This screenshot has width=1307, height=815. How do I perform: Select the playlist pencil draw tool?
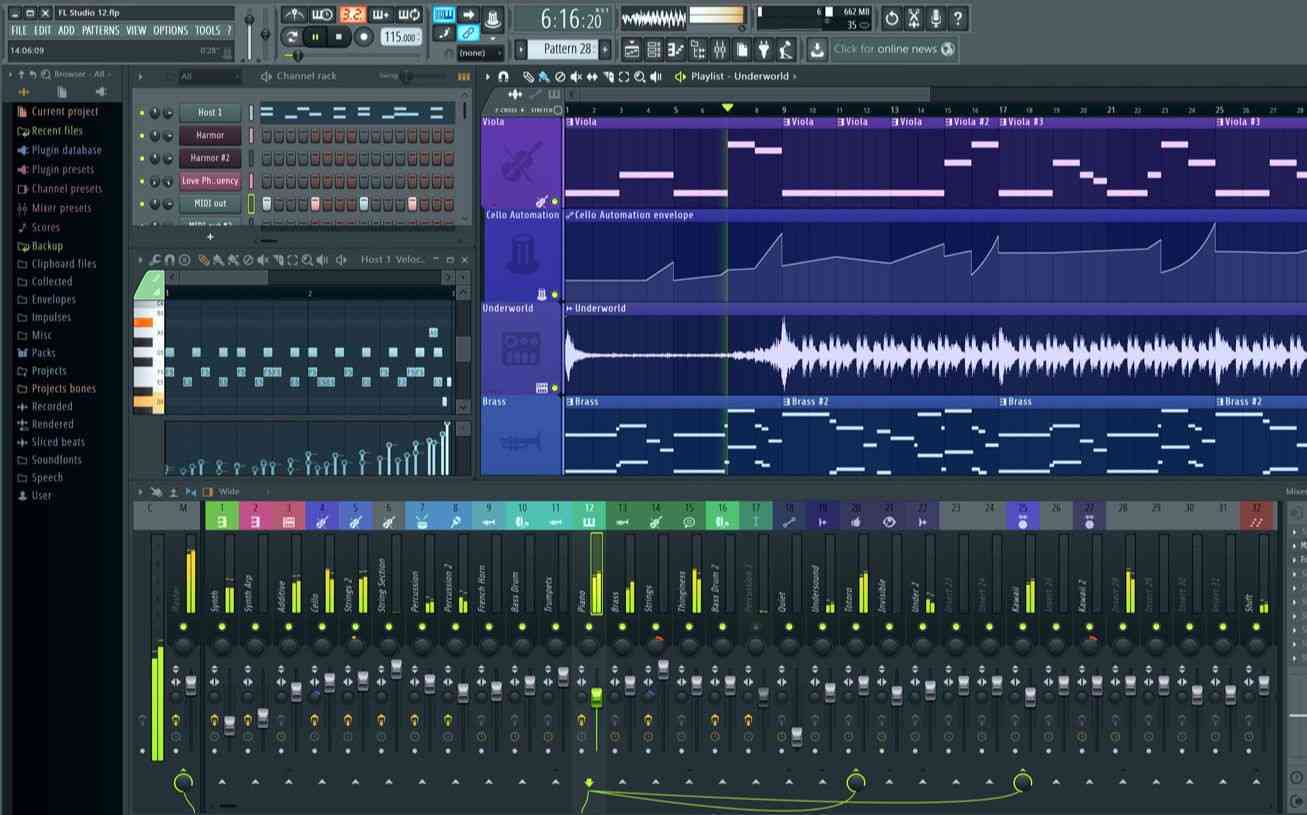point(528,77)
